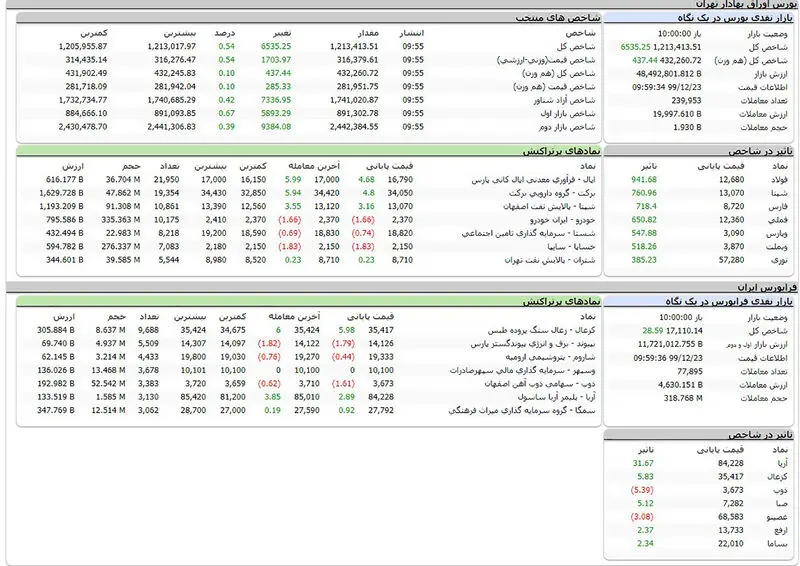Click value '1,629.728 B' in برکت row

(61, 193)
